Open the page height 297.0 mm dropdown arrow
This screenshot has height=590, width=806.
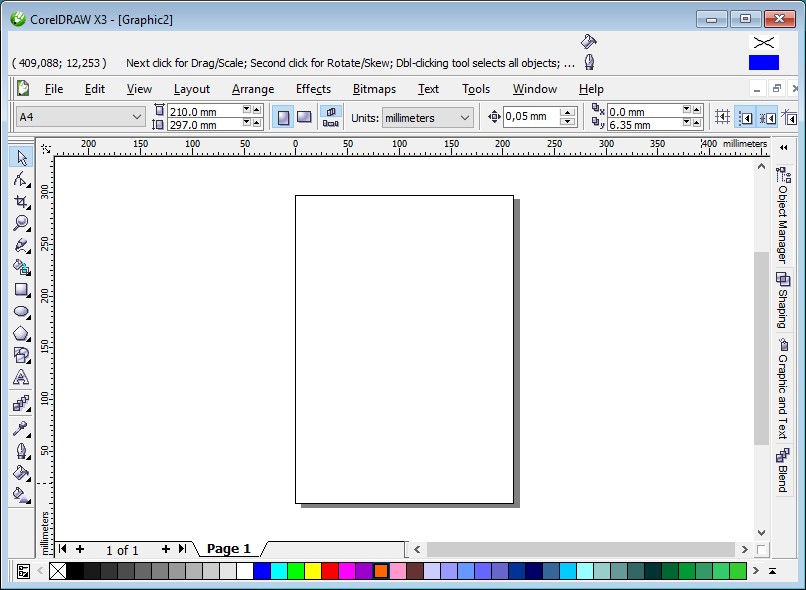coord(247,122)
